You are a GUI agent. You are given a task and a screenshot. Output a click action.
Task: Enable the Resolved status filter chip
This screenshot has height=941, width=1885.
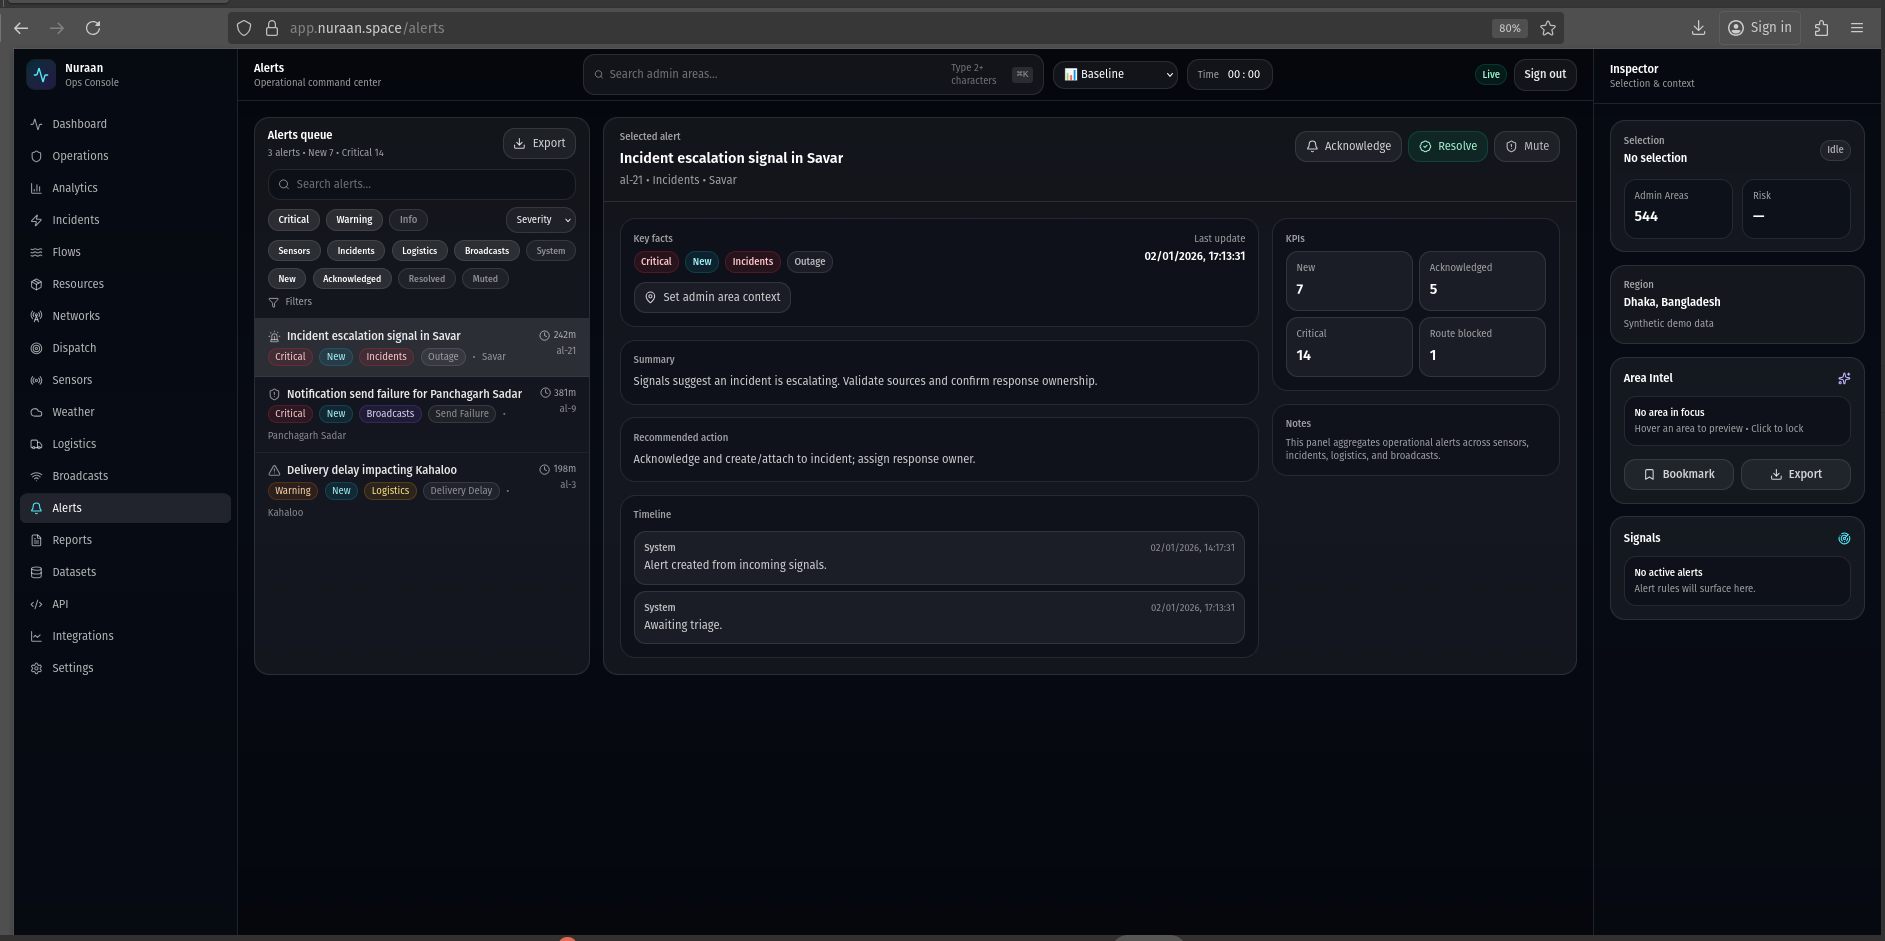[x=426, y=279]
